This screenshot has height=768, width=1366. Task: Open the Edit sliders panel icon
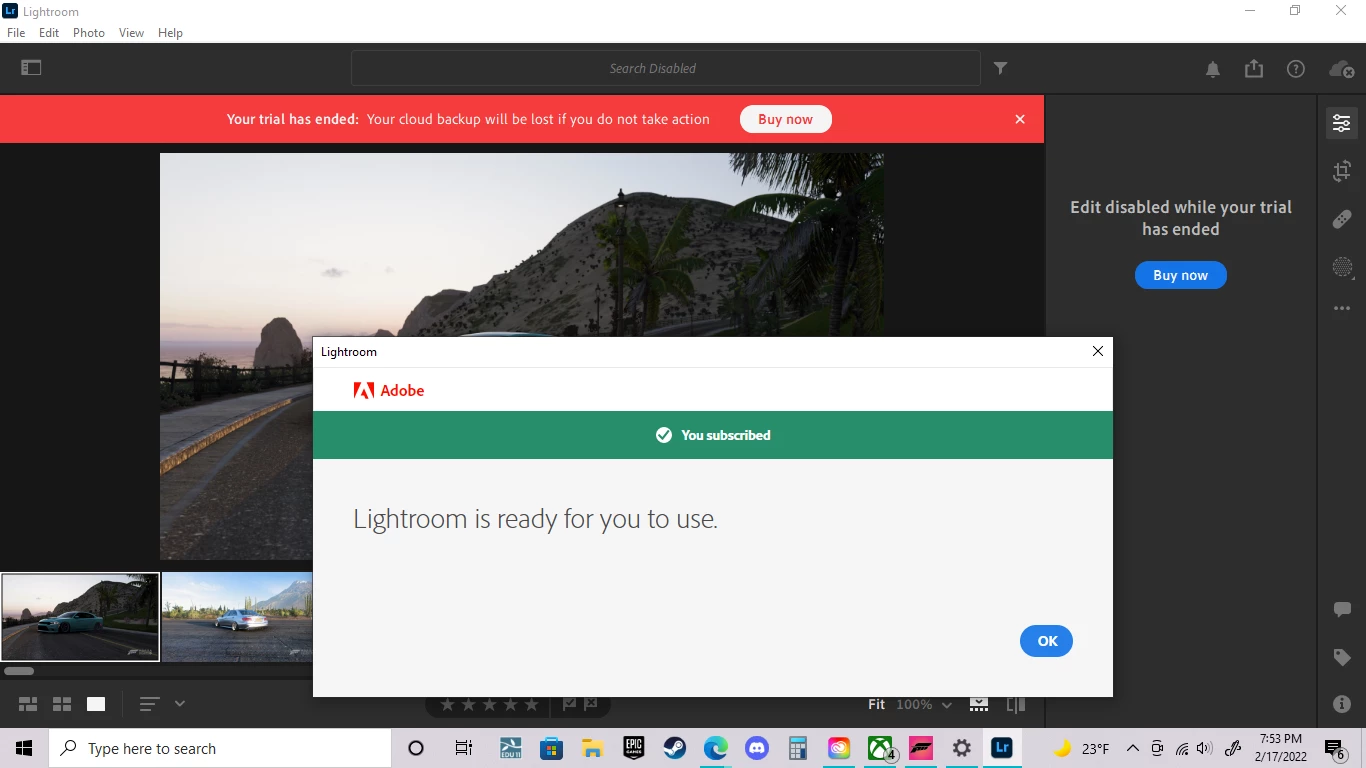1341,123
